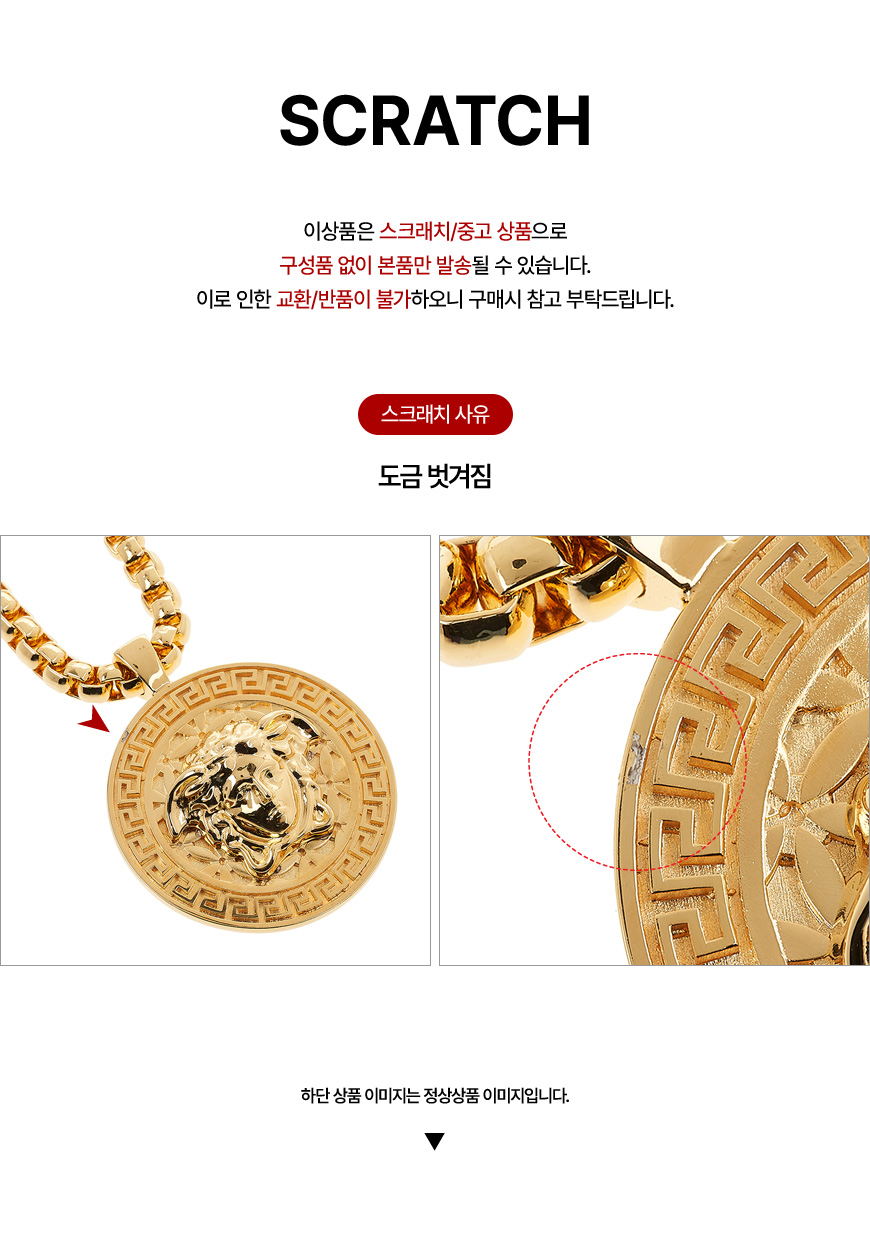Select the '도금 벗겨짐' reason text

click(x=435, y=477)
